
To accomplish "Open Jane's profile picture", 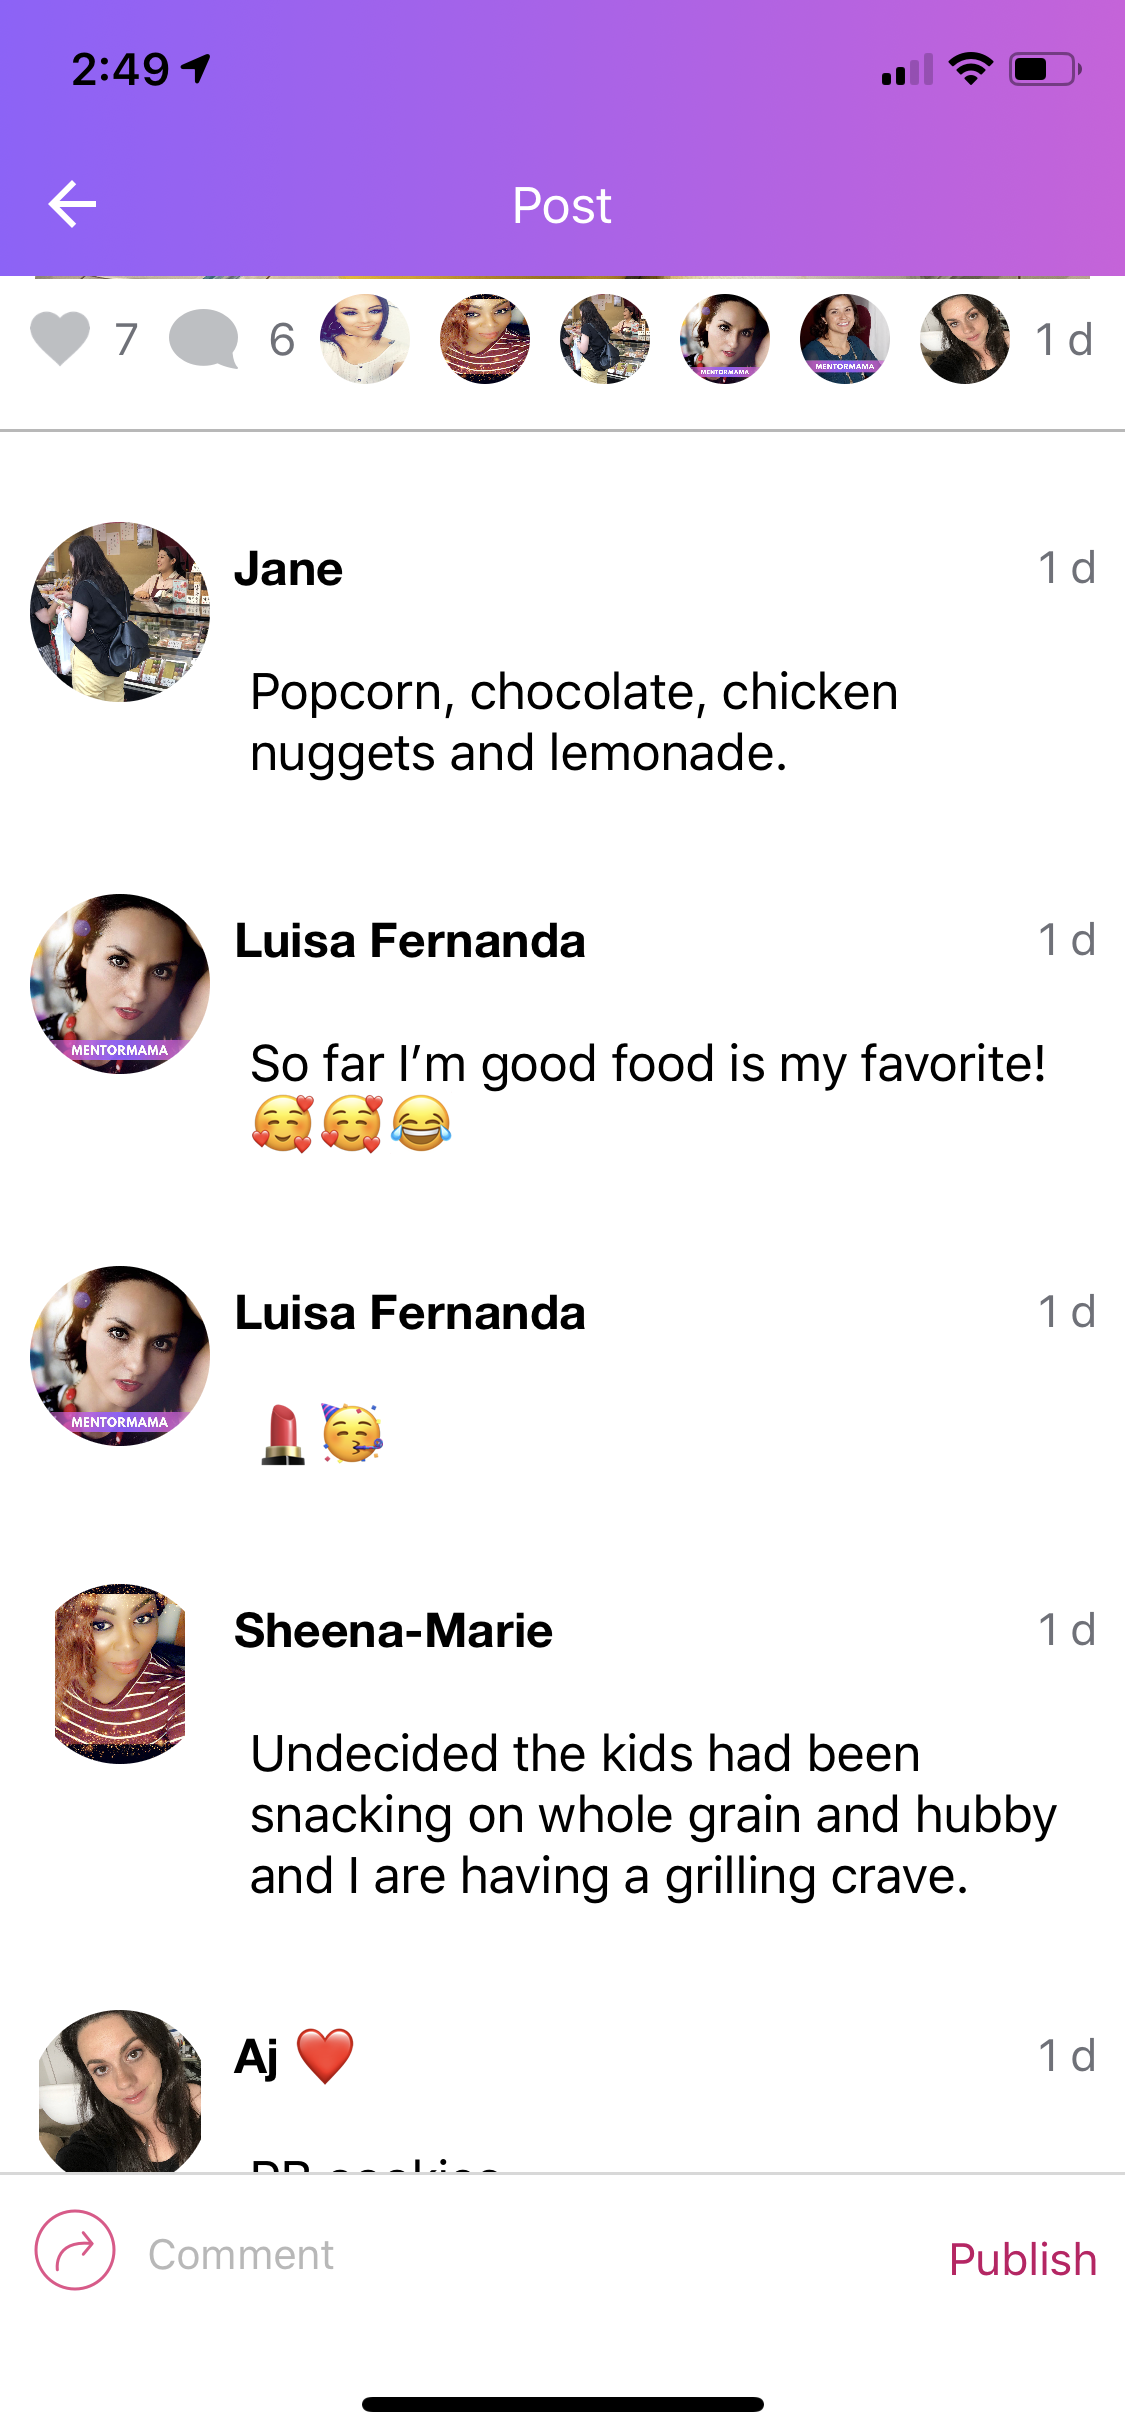I will click(120, 612).
